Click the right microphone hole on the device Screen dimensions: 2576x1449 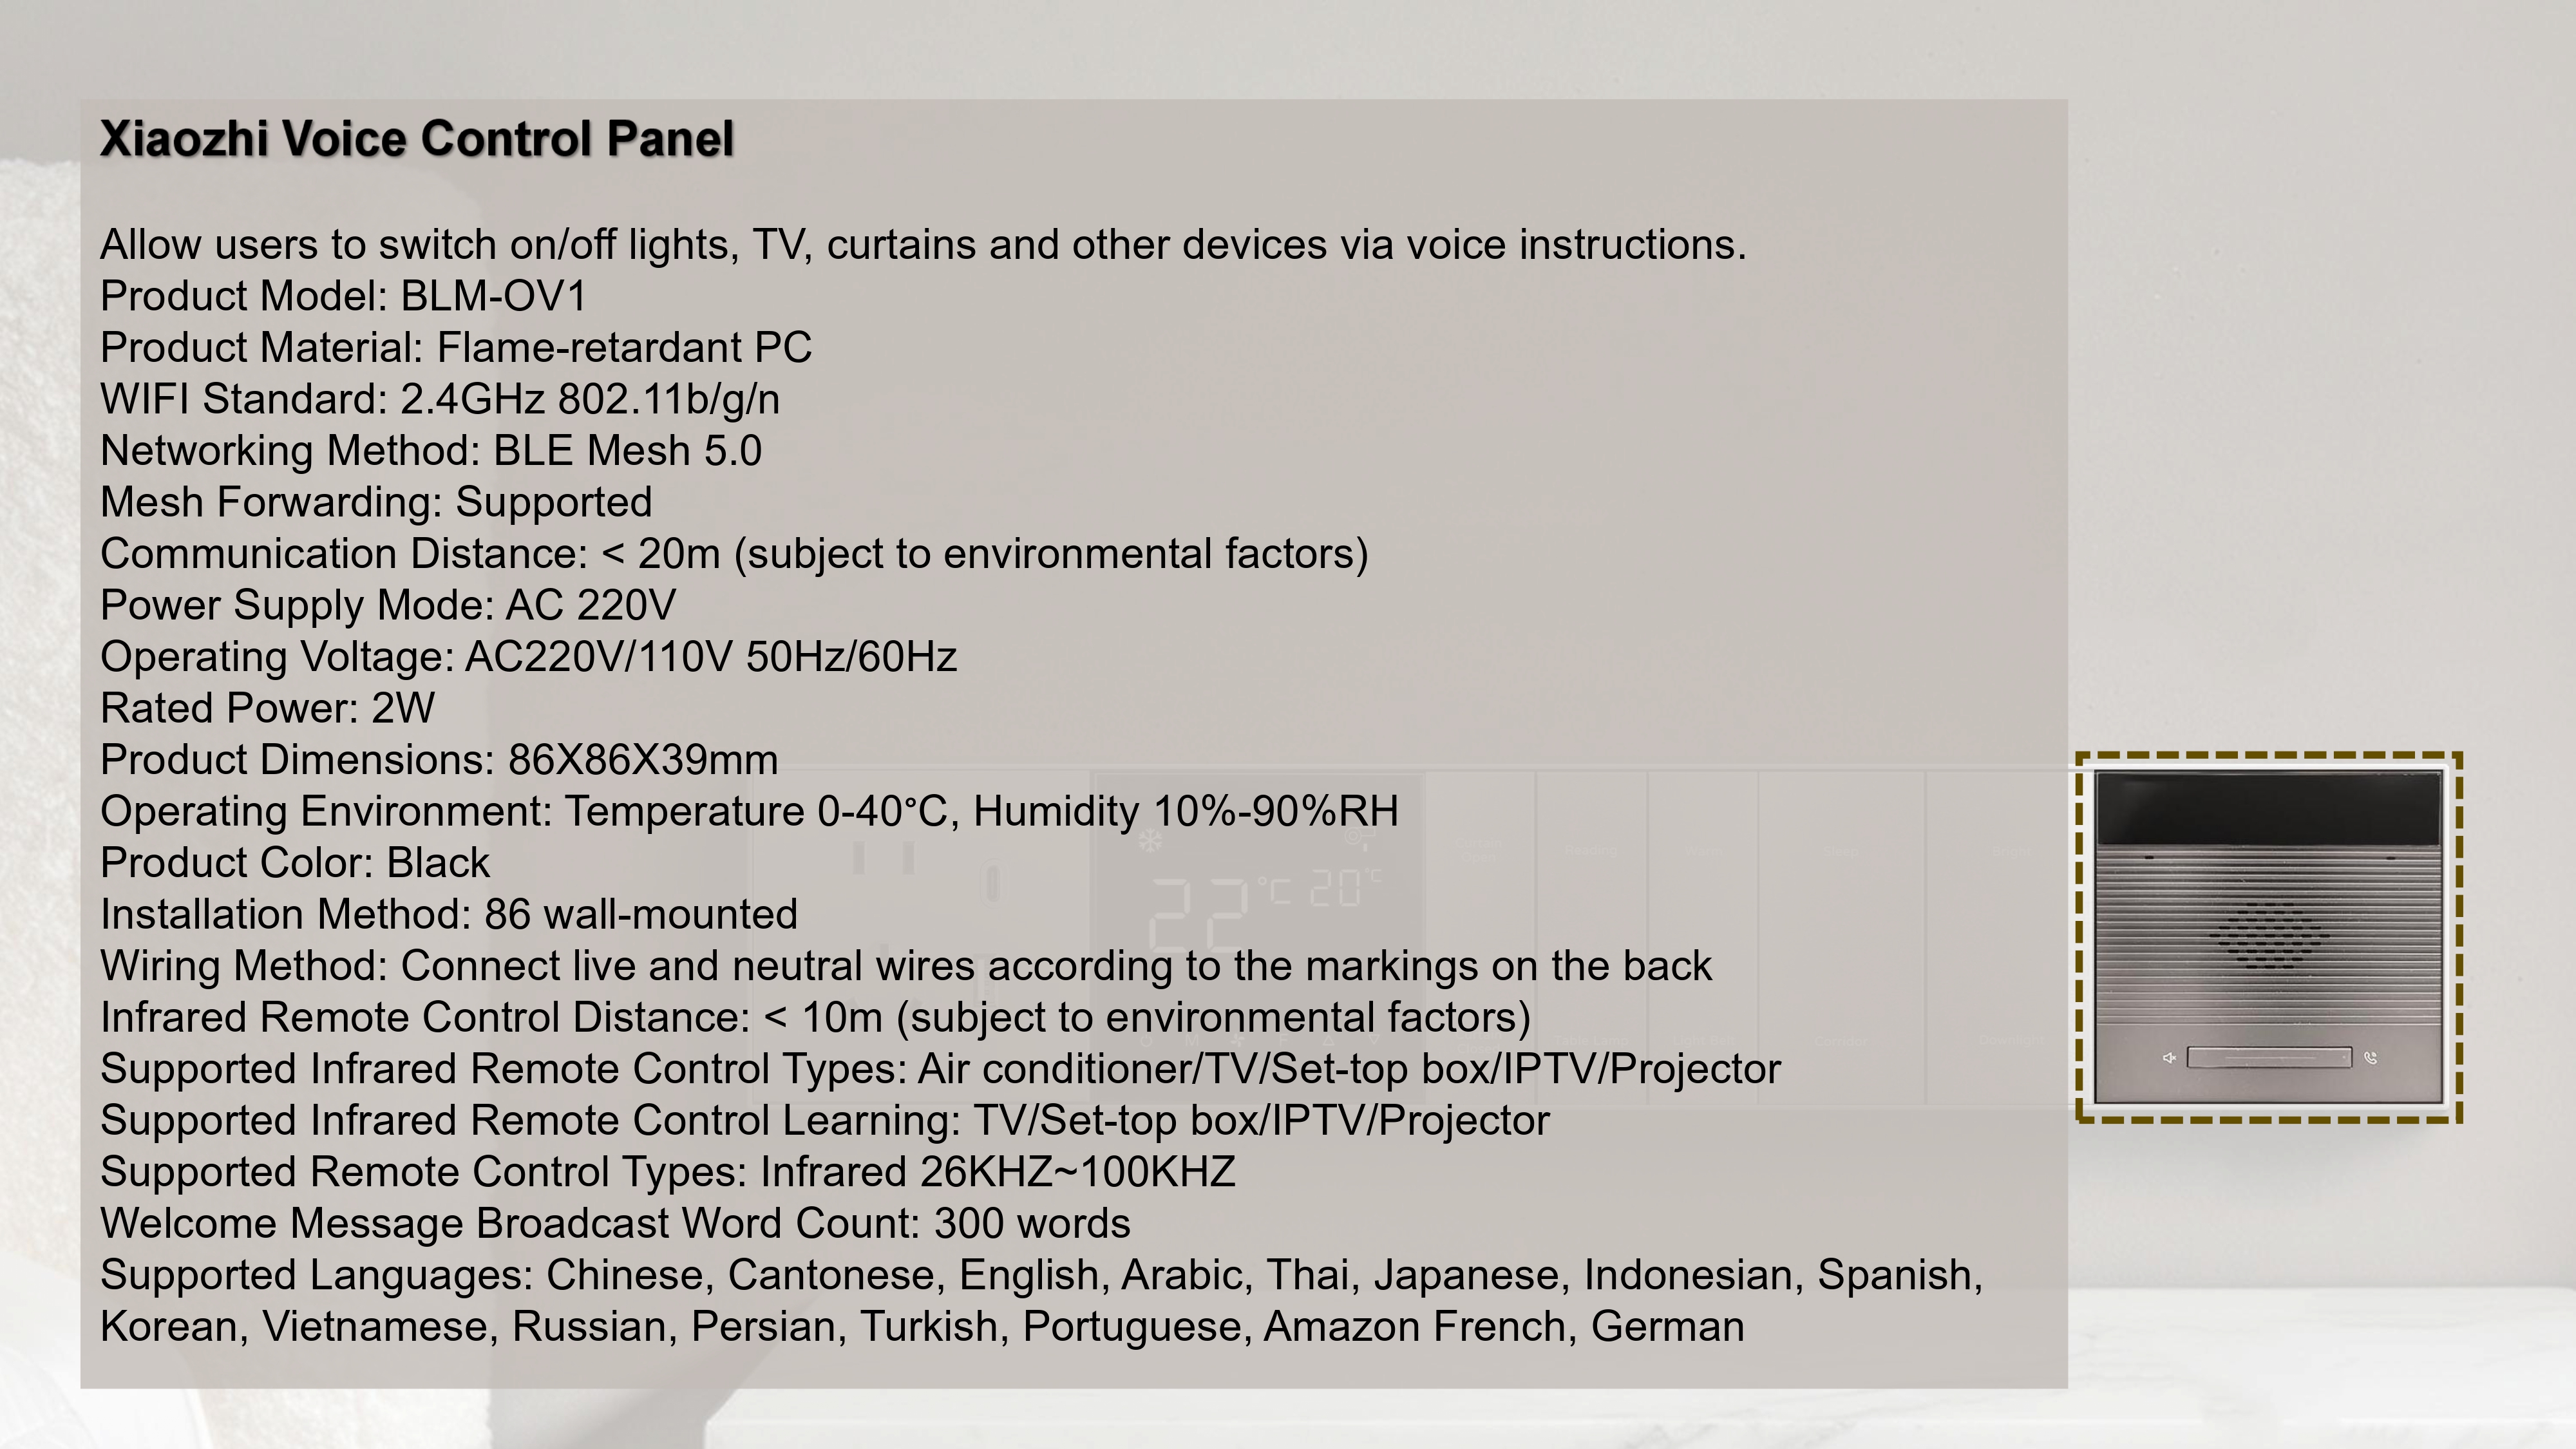click(2391, 857)
